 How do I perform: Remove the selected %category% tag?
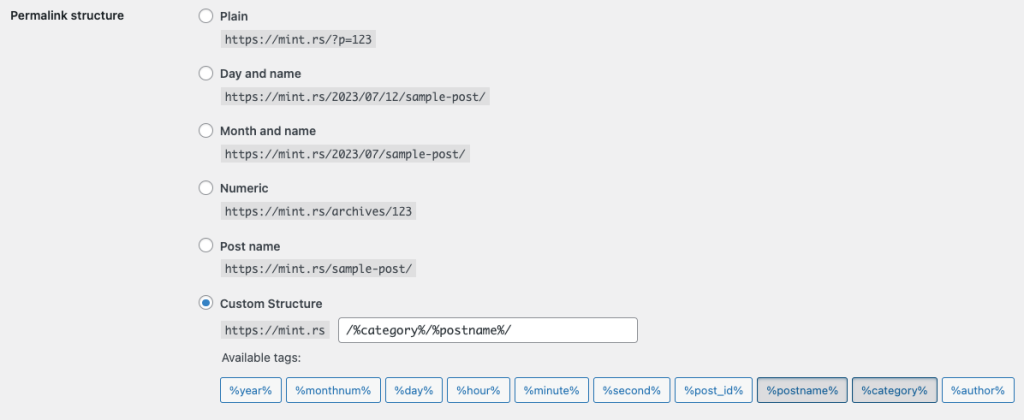point(894,390)
